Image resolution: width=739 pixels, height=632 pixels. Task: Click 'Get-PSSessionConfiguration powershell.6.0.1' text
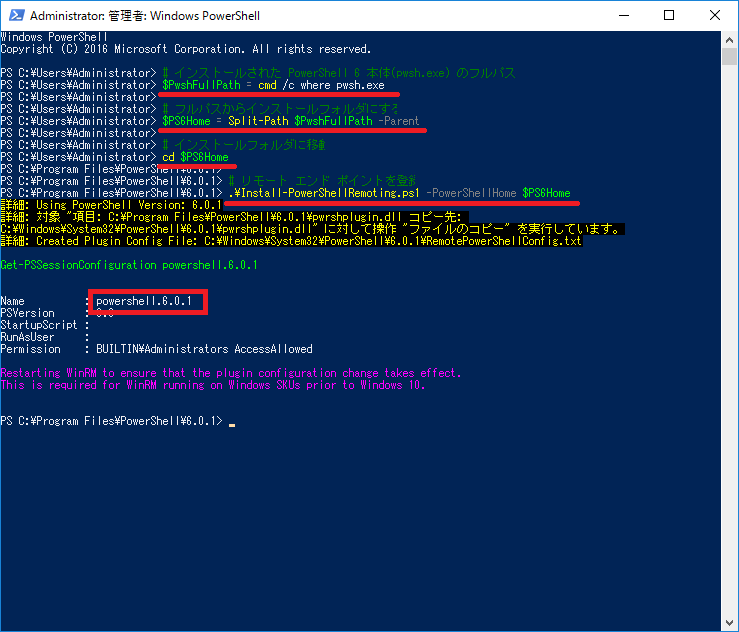point(129,265)
